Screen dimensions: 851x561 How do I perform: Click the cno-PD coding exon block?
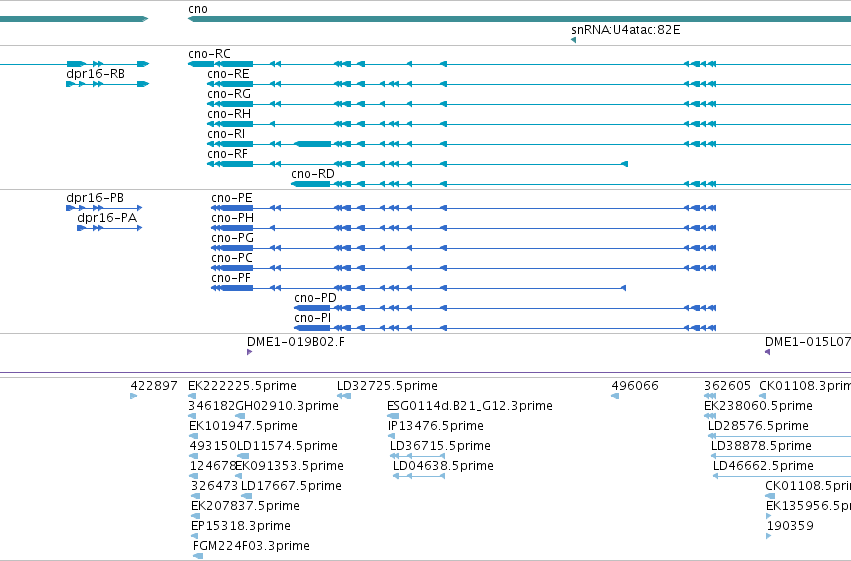click(x=312, y=309)
